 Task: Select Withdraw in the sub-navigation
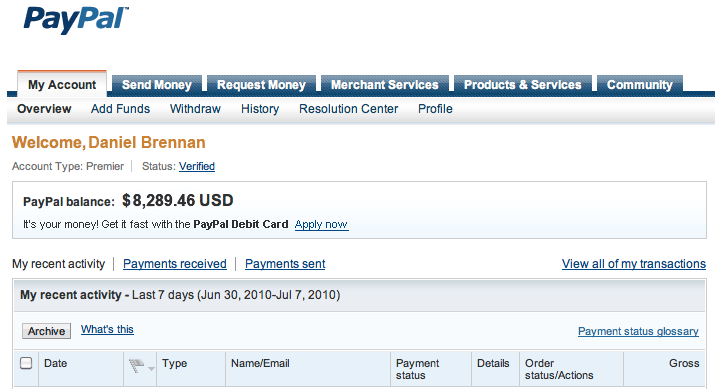(x=195, y=109)
